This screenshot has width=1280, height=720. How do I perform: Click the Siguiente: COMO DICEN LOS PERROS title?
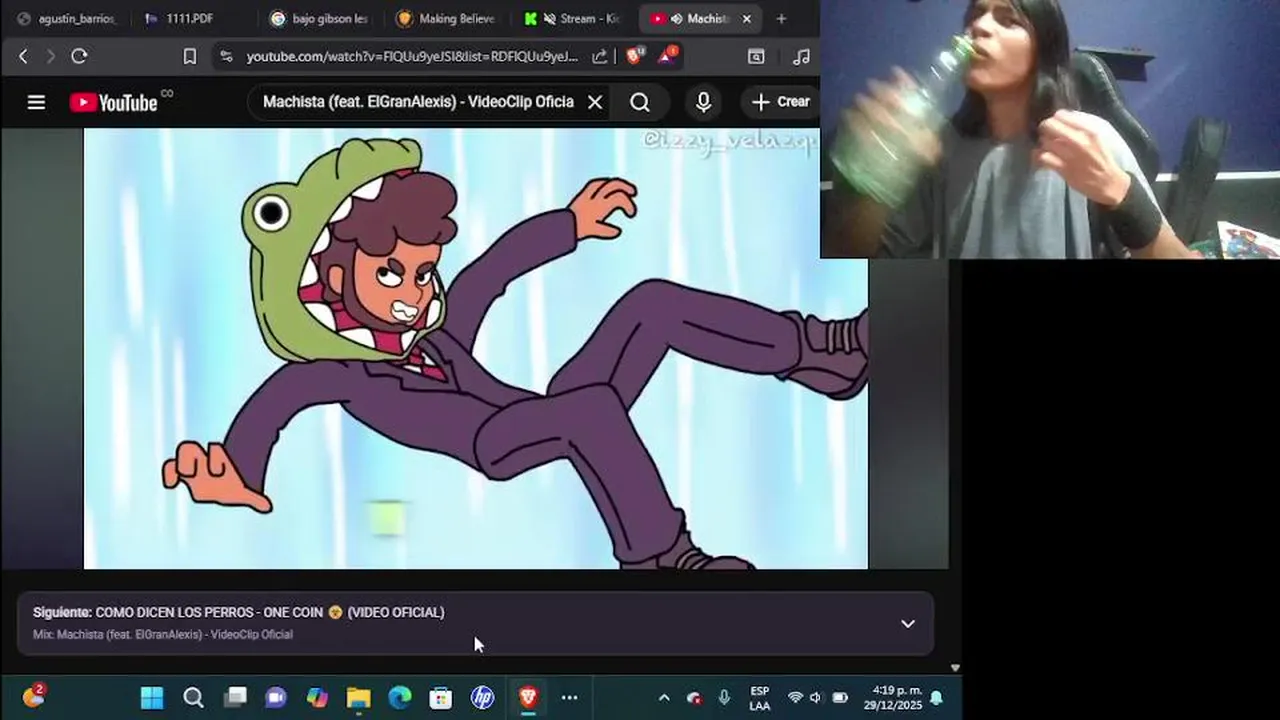point(238,612)
